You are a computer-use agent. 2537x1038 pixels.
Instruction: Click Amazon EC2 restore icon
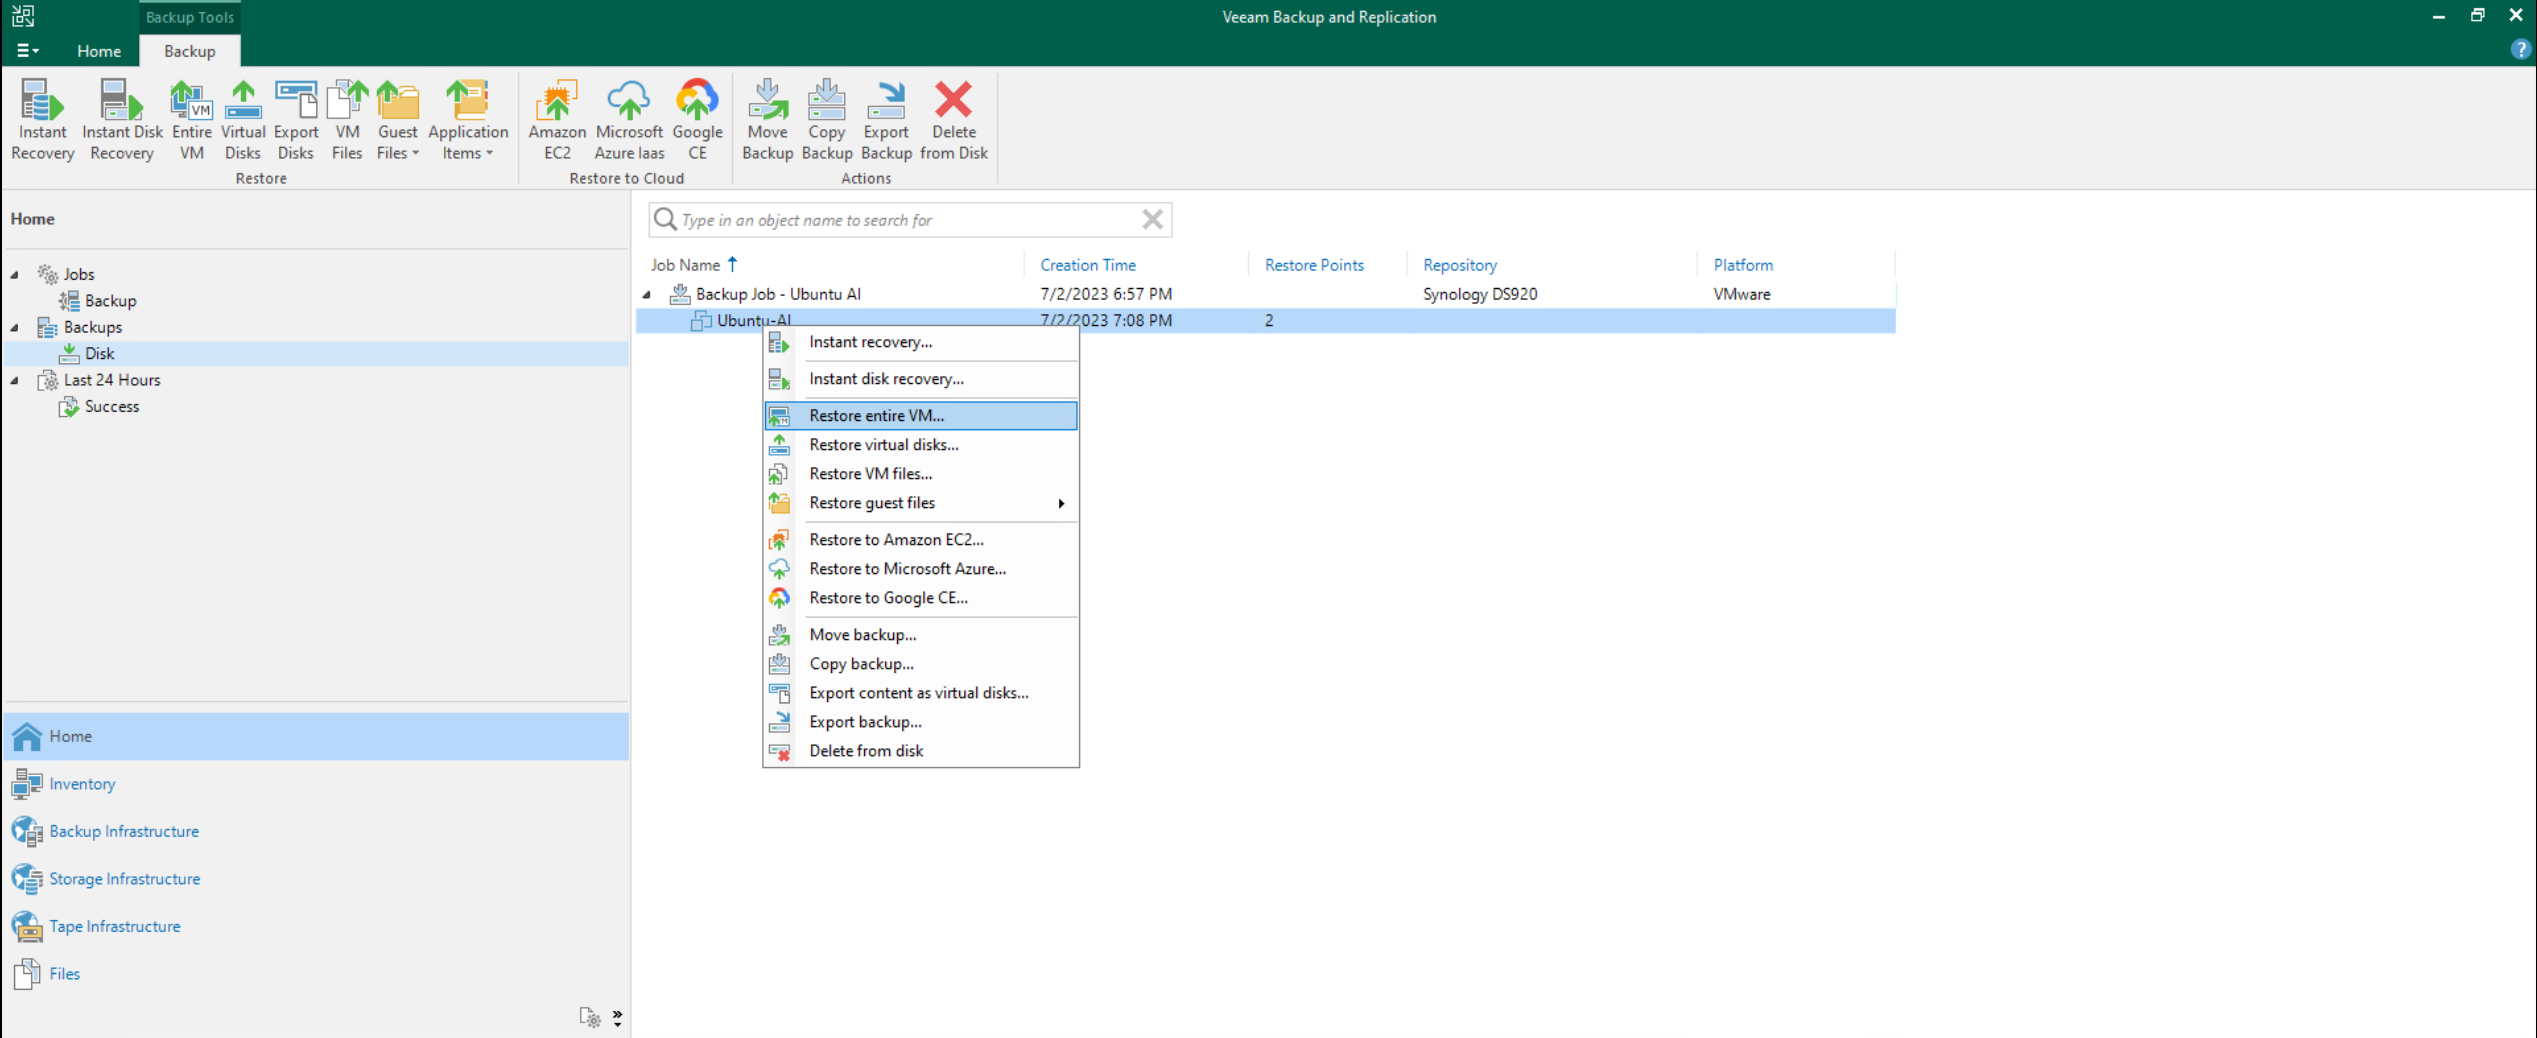click(557, 120)
